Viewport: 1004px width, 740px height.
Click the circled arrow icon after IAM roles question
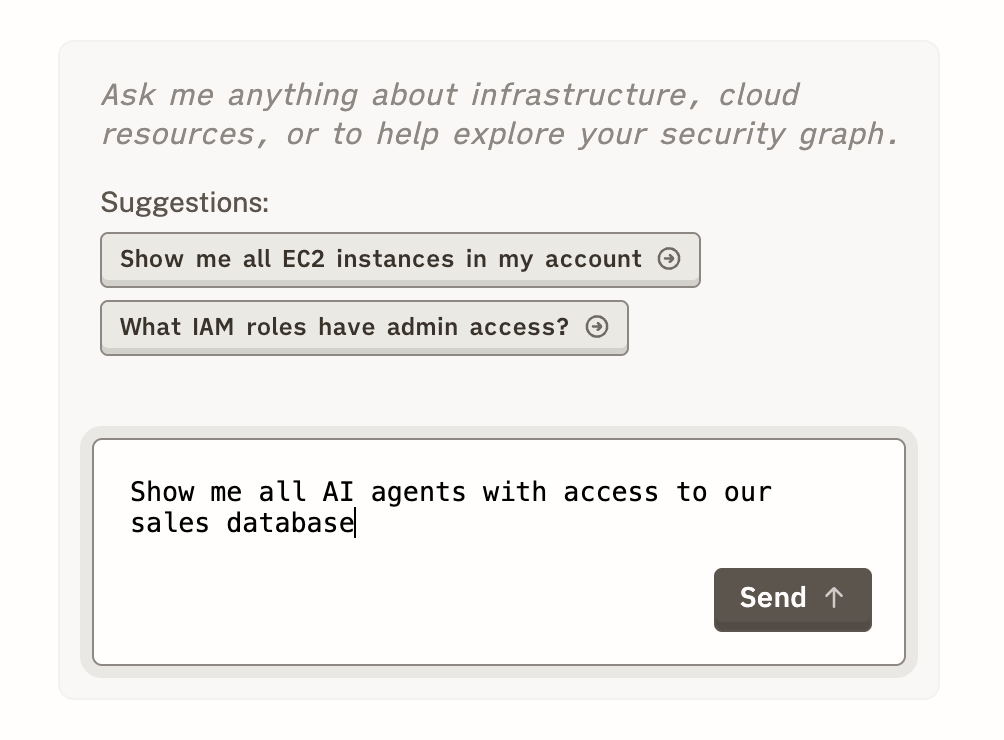(x=597, y=327)
